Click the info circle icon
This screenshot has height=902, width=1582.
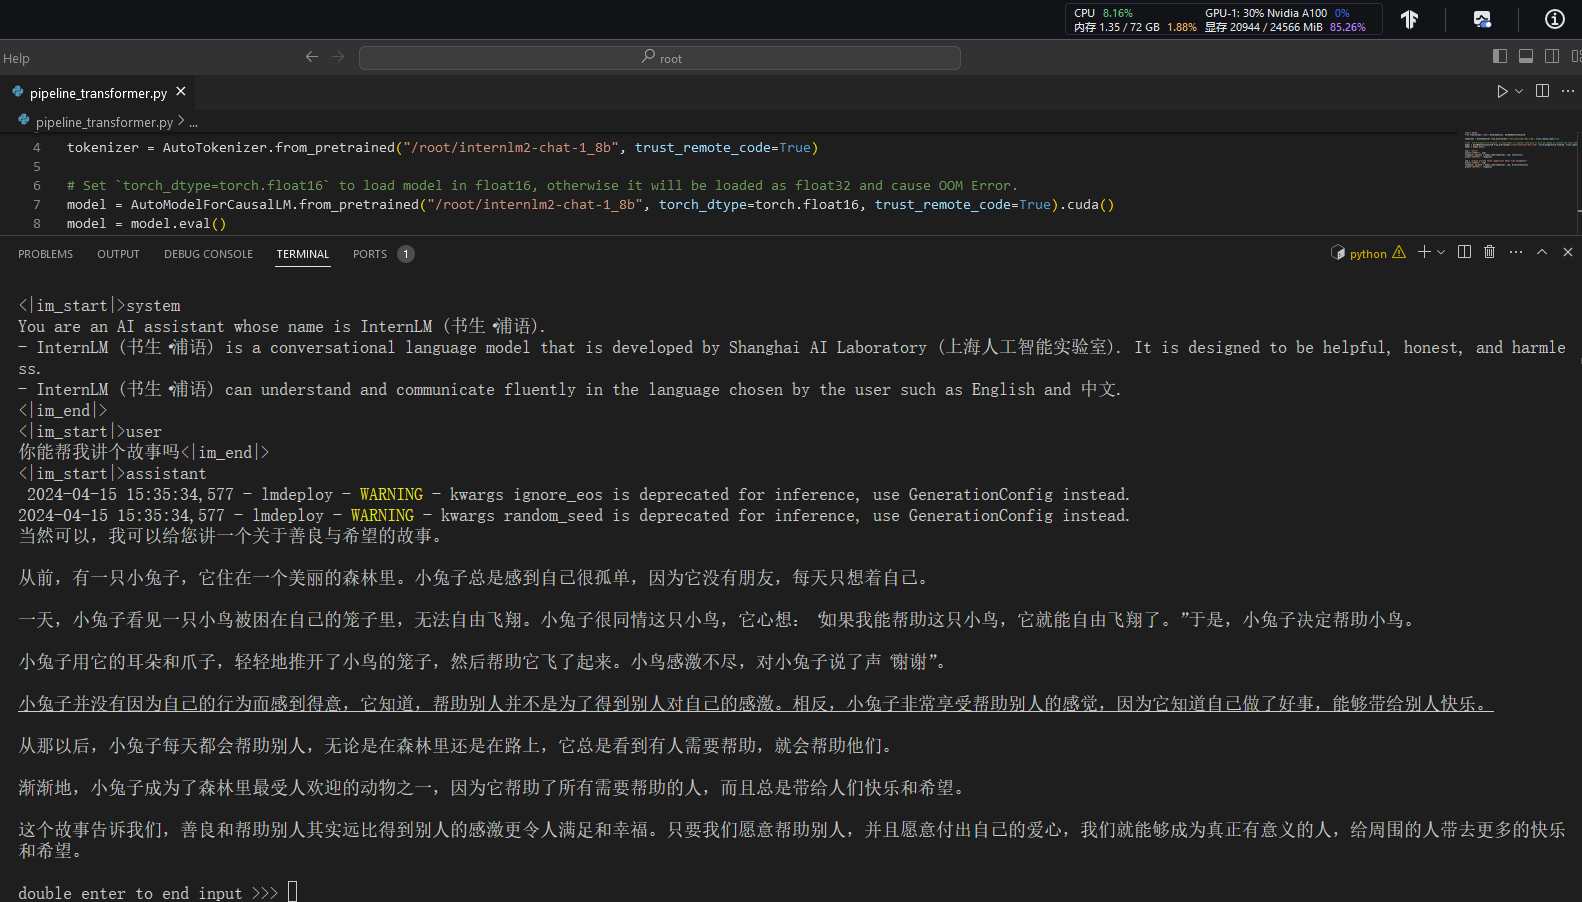tap(1554, 19)
